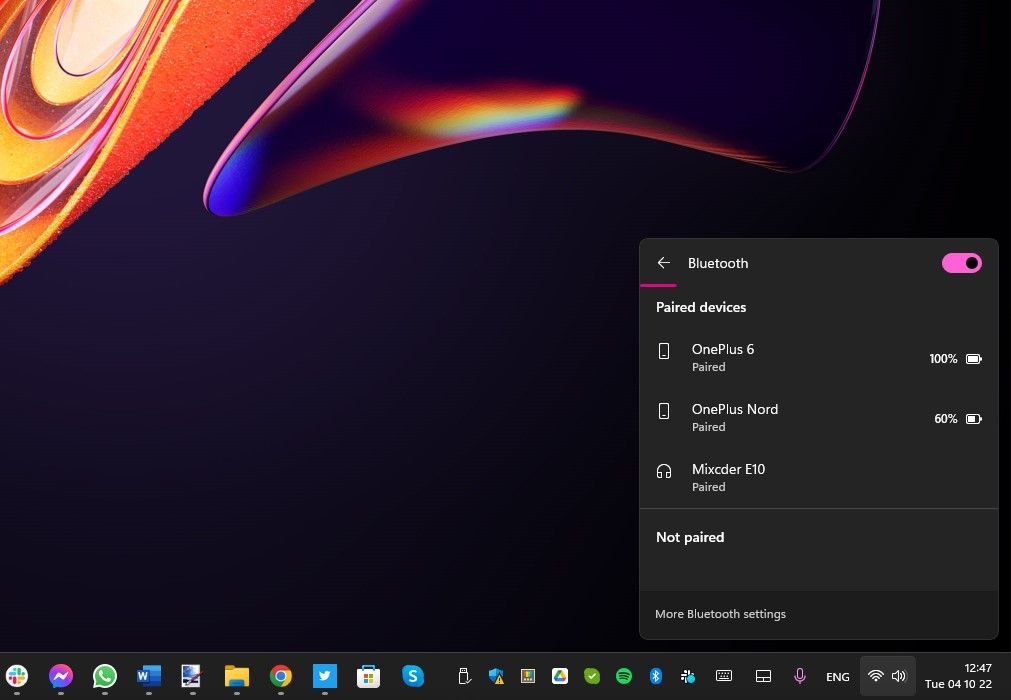Screen dimensions: 1011x700
Task: Click the microphone icon in the taskbar
Action: pyautogui.click(x=798, y=676)
